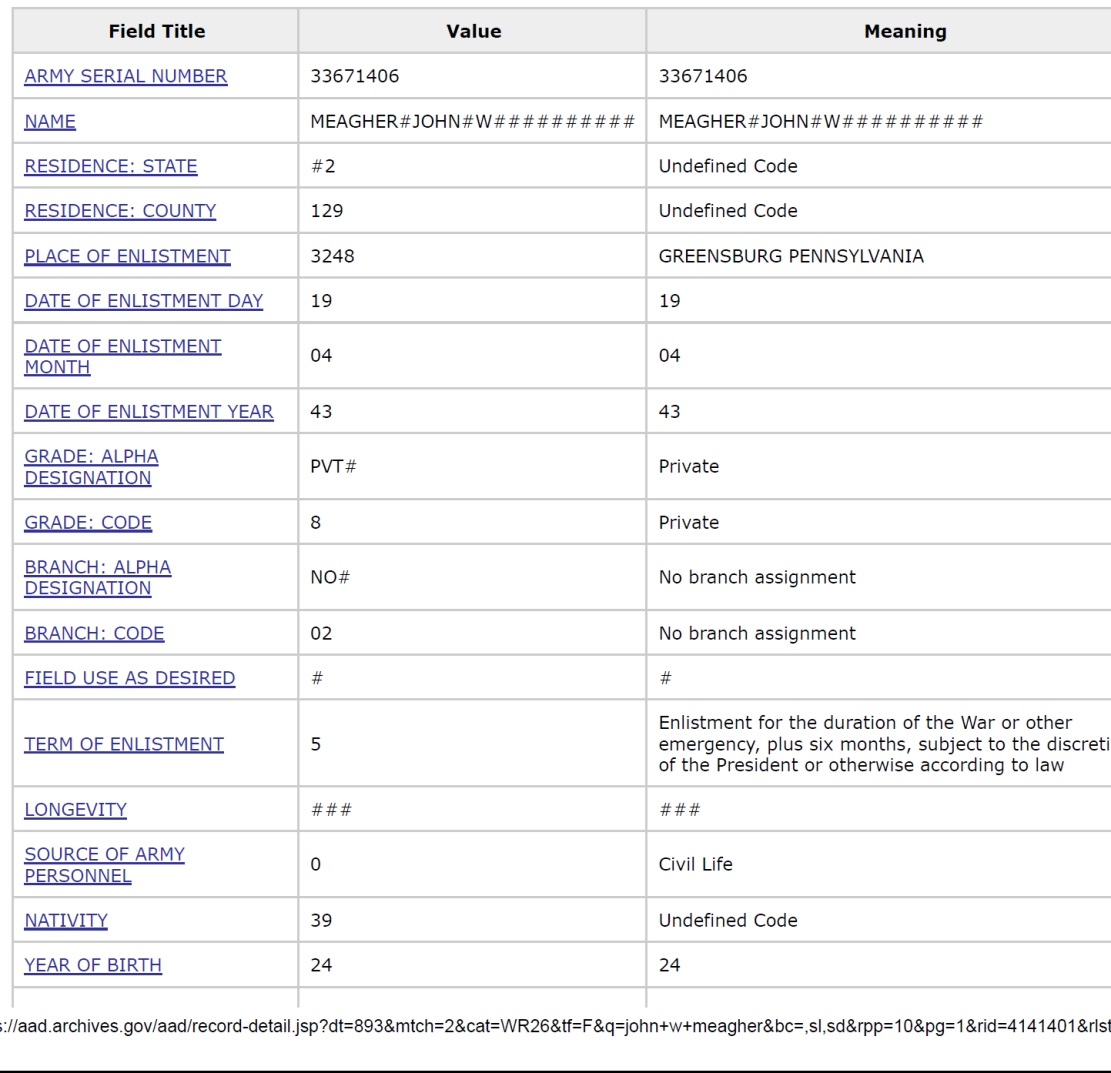Follow the RESIDENCE: COUNTY link
The width and height of the screenshot is (1111, 1073).
(x=120, y=210)
